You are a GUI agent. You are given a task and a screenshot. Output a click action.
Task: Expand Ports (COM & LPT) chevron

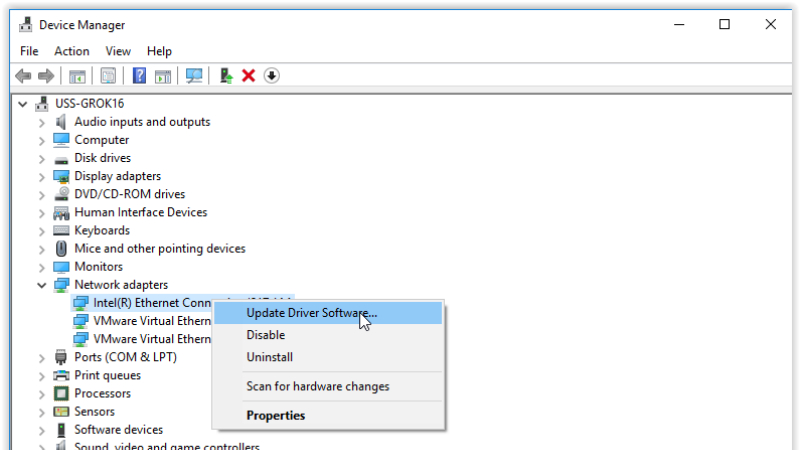coord(42,358)
